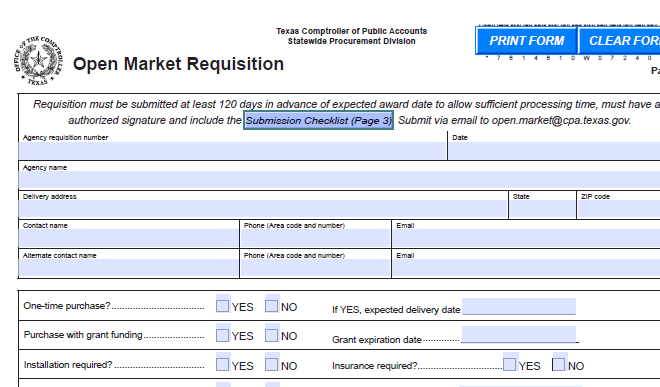Click the PRINT FORM button

tap(526, 41)
